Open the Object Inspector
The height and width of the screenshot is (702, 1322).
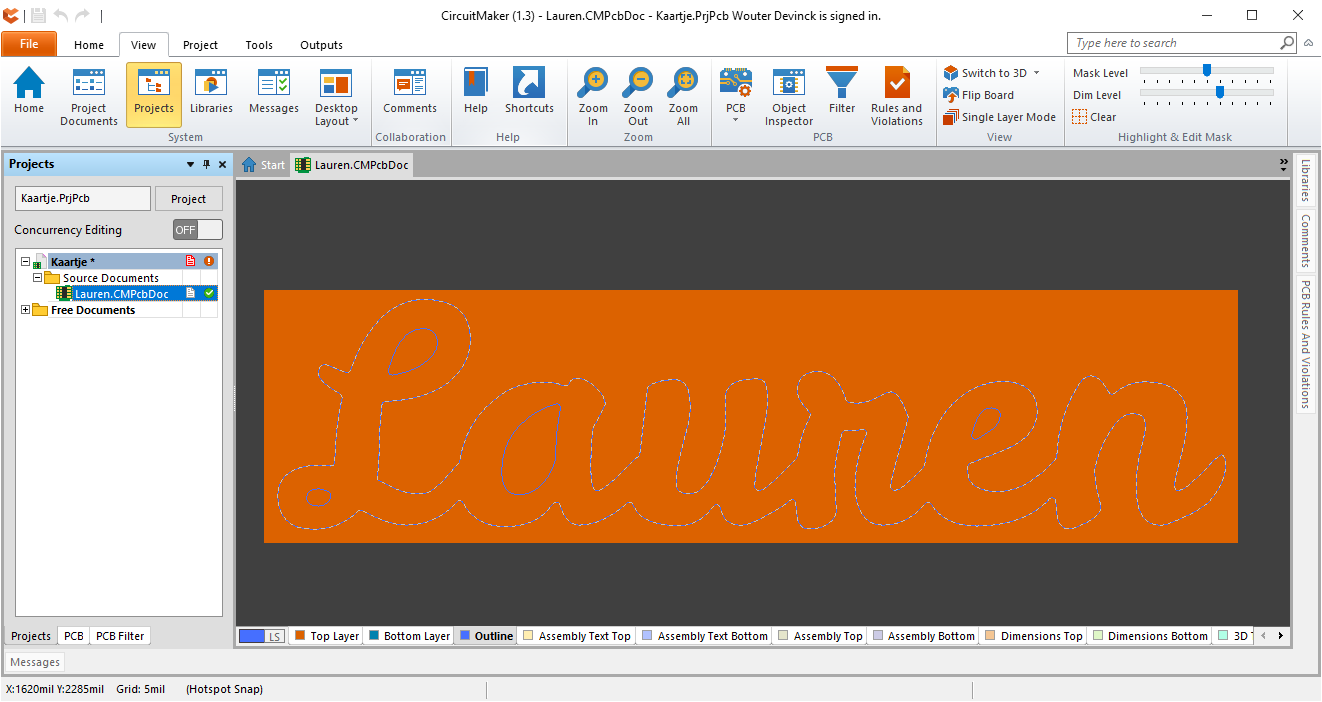click(789, 96)
